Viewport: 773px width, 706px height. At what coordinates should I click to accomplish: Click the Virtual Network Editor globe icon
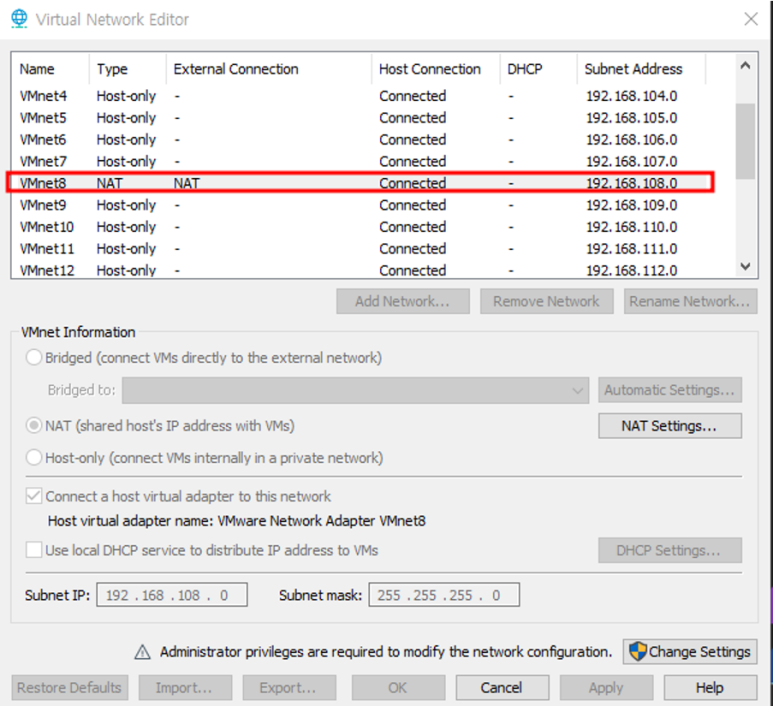(x=19, y=19)
